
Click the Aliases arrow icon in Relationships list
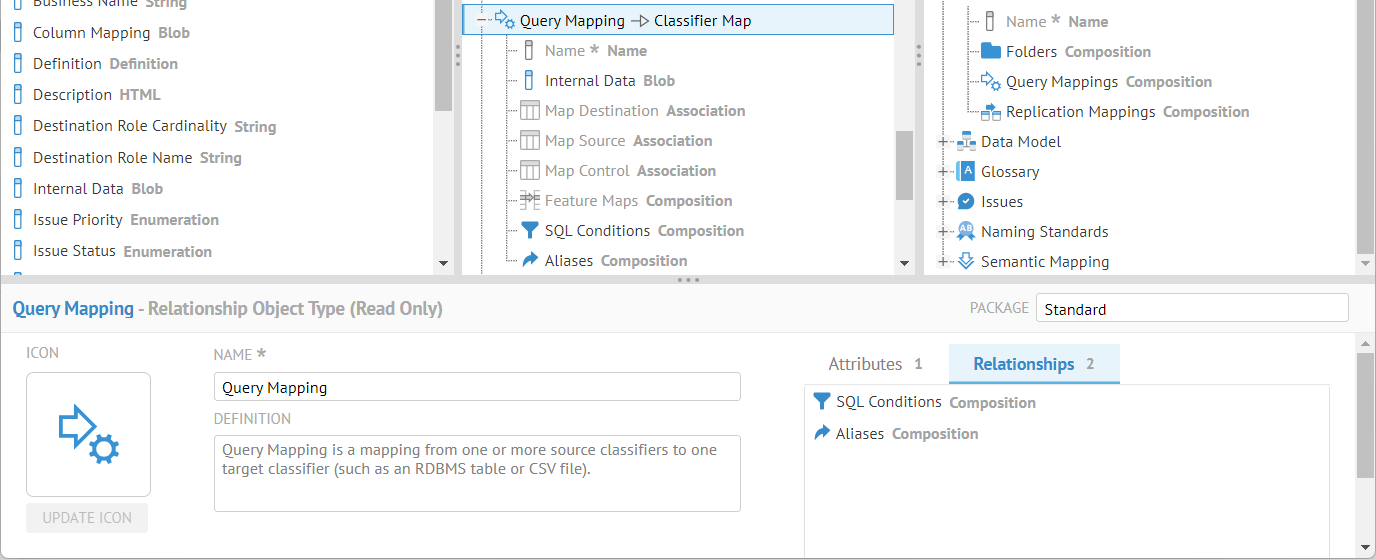(822, 433)
